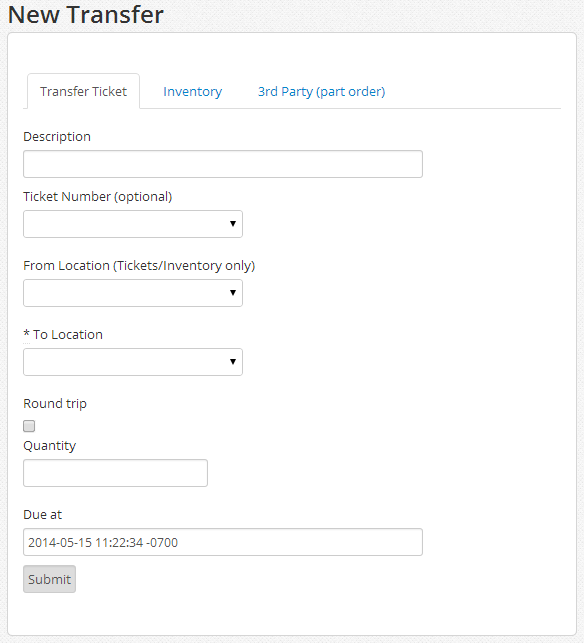Focus the Quantity input field
Viewport: 584px width, 643px height.
click(115, 473)
